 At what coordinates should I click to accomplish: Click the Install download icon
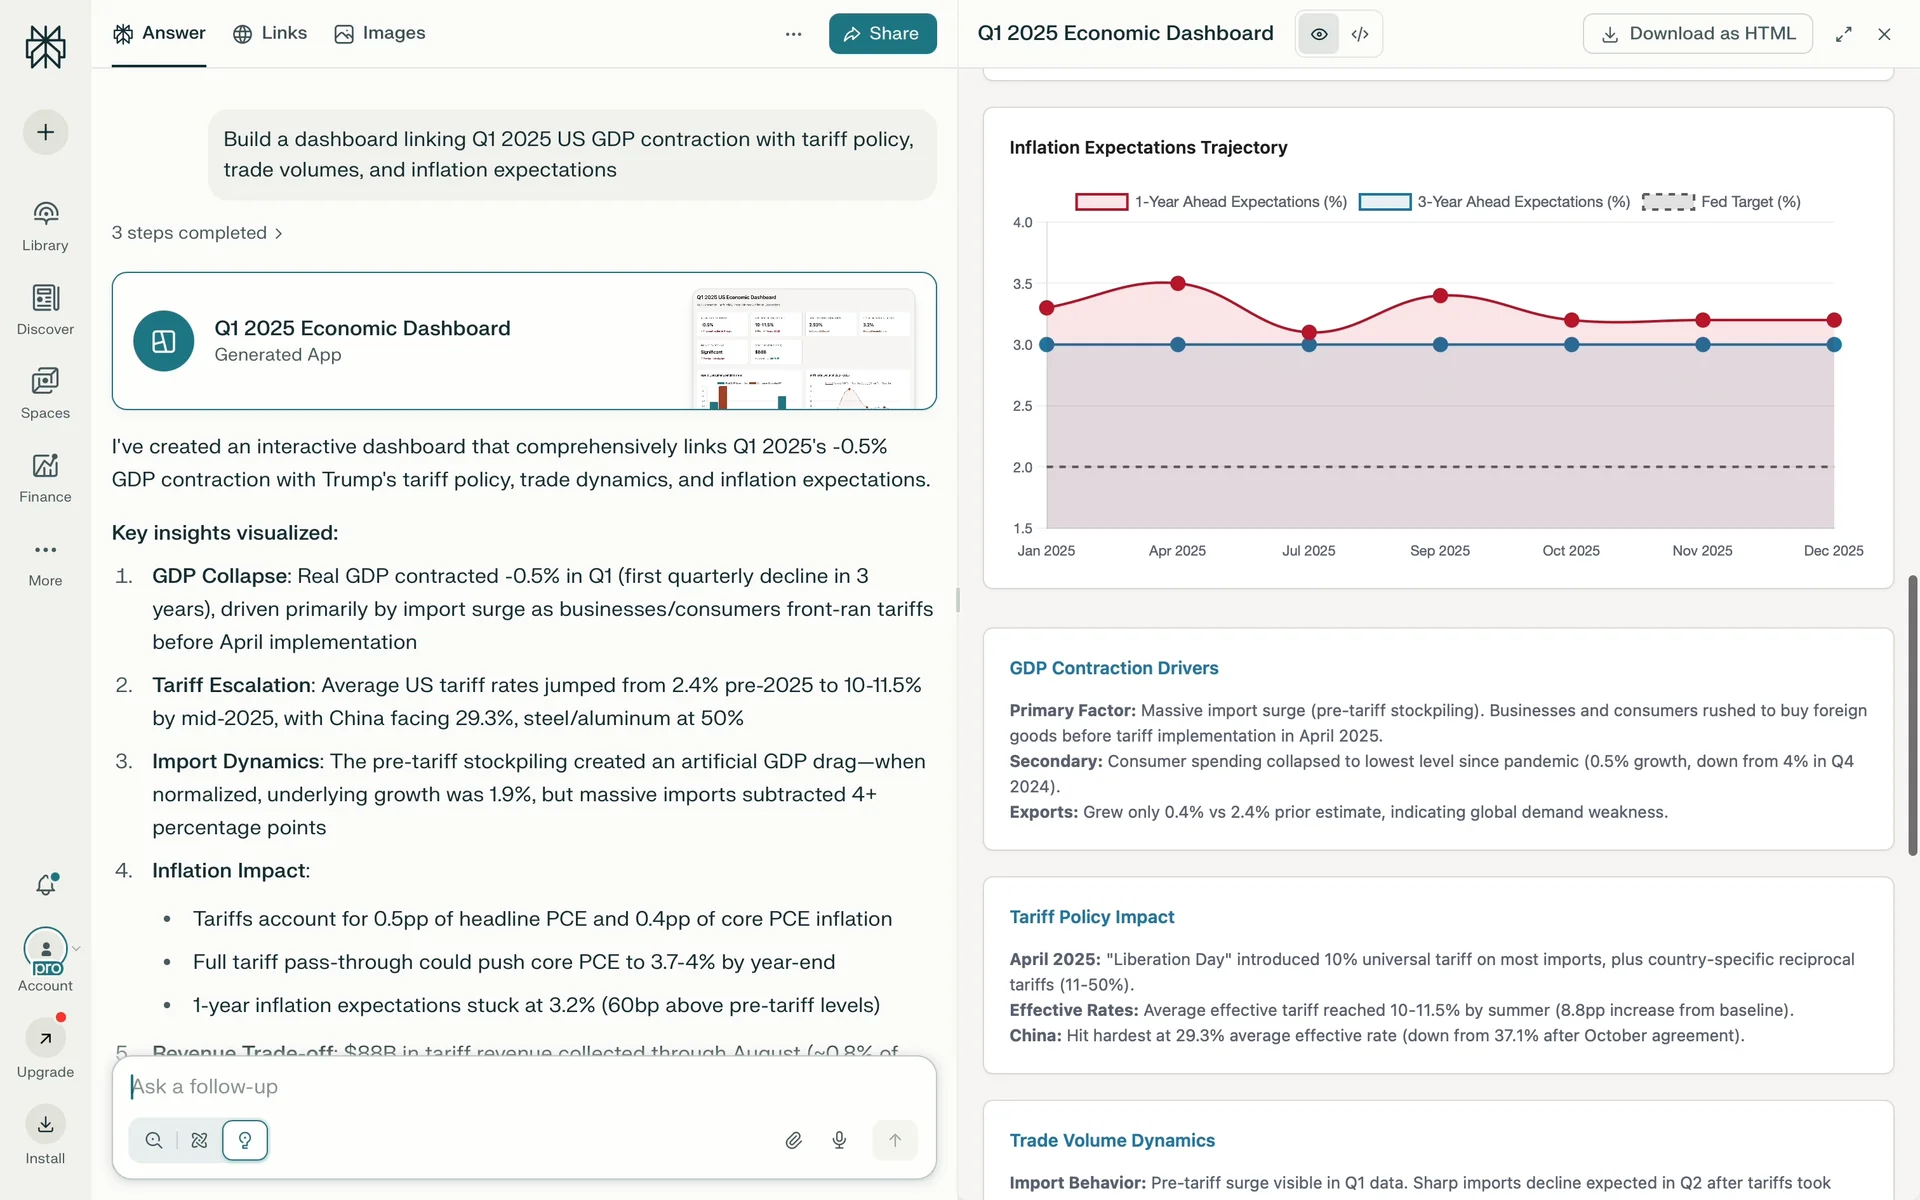point(45,1124)
